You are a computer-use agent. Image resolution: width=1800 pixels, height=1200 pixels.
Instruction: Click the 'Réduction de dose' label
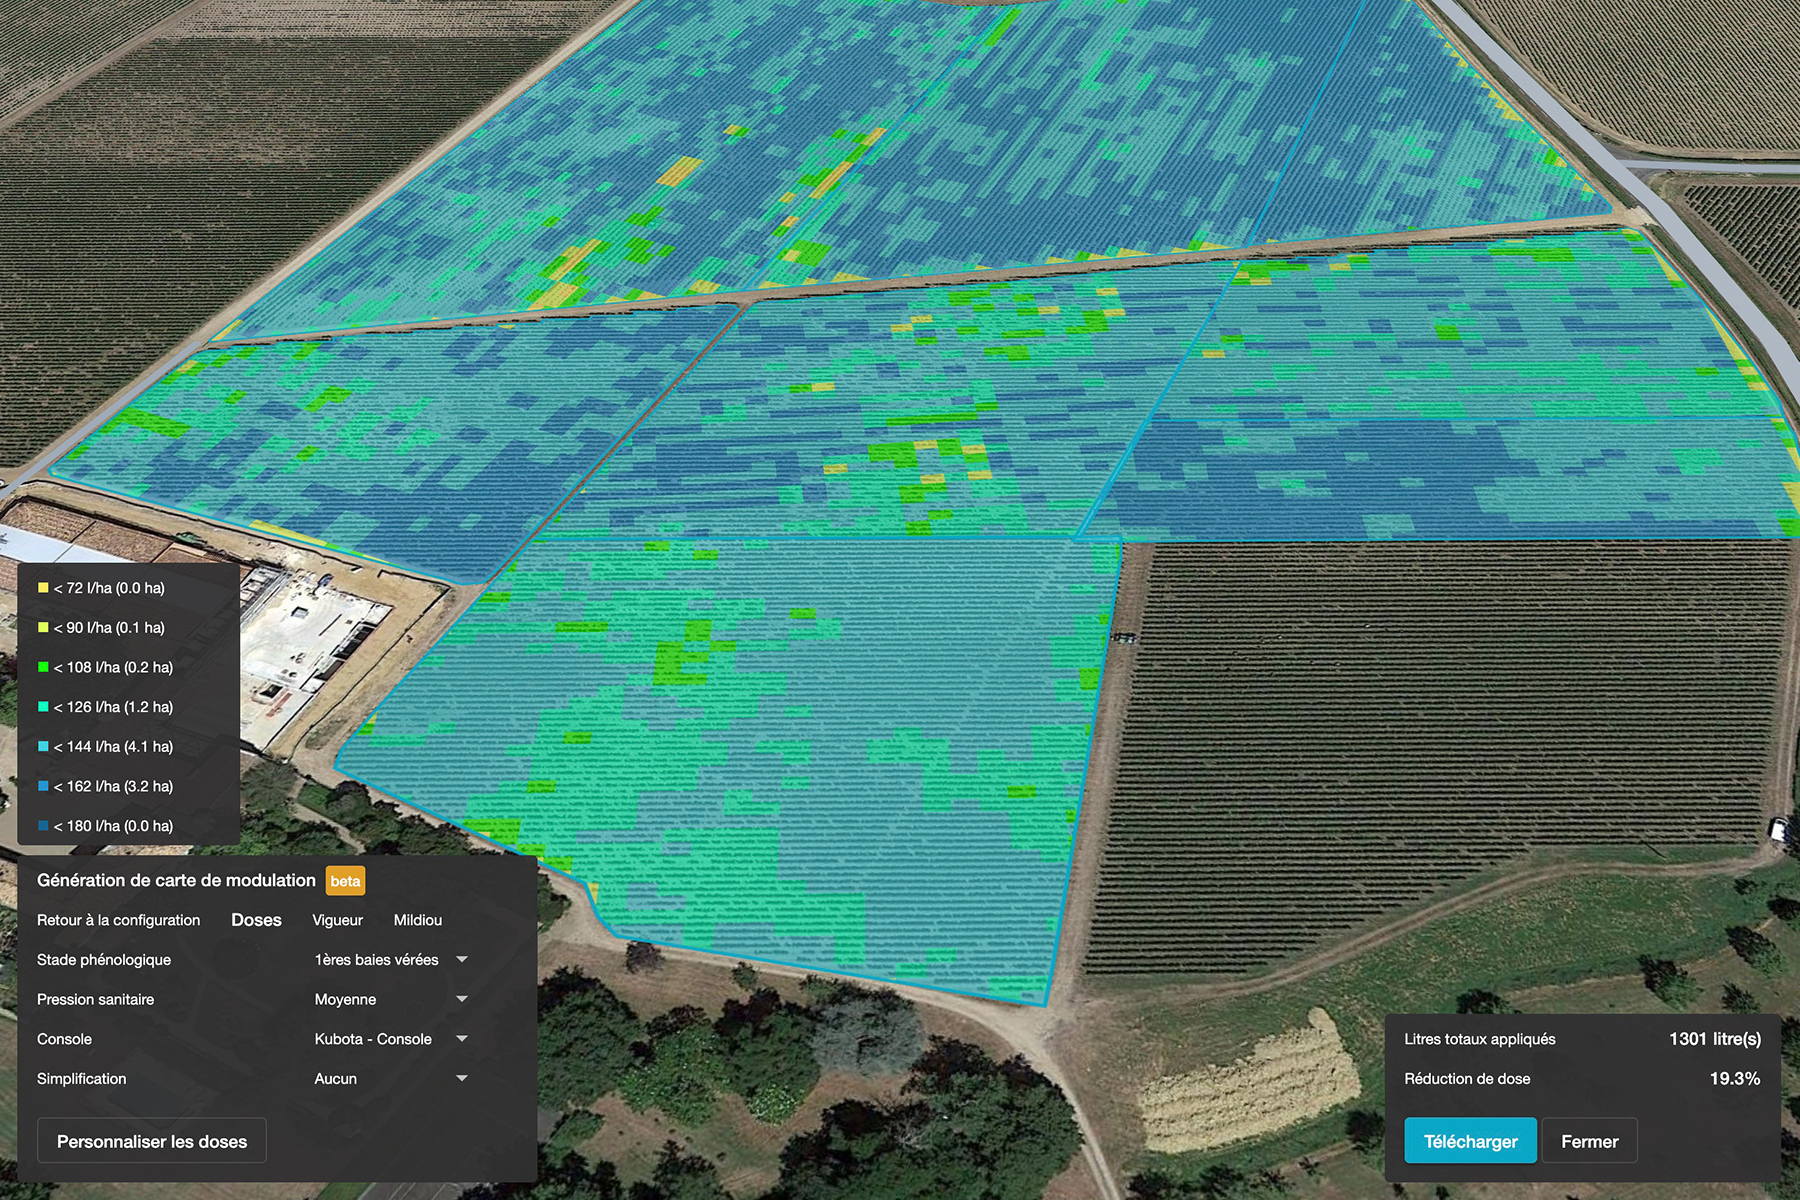pyautogui.click(x=1467, y=1079)
